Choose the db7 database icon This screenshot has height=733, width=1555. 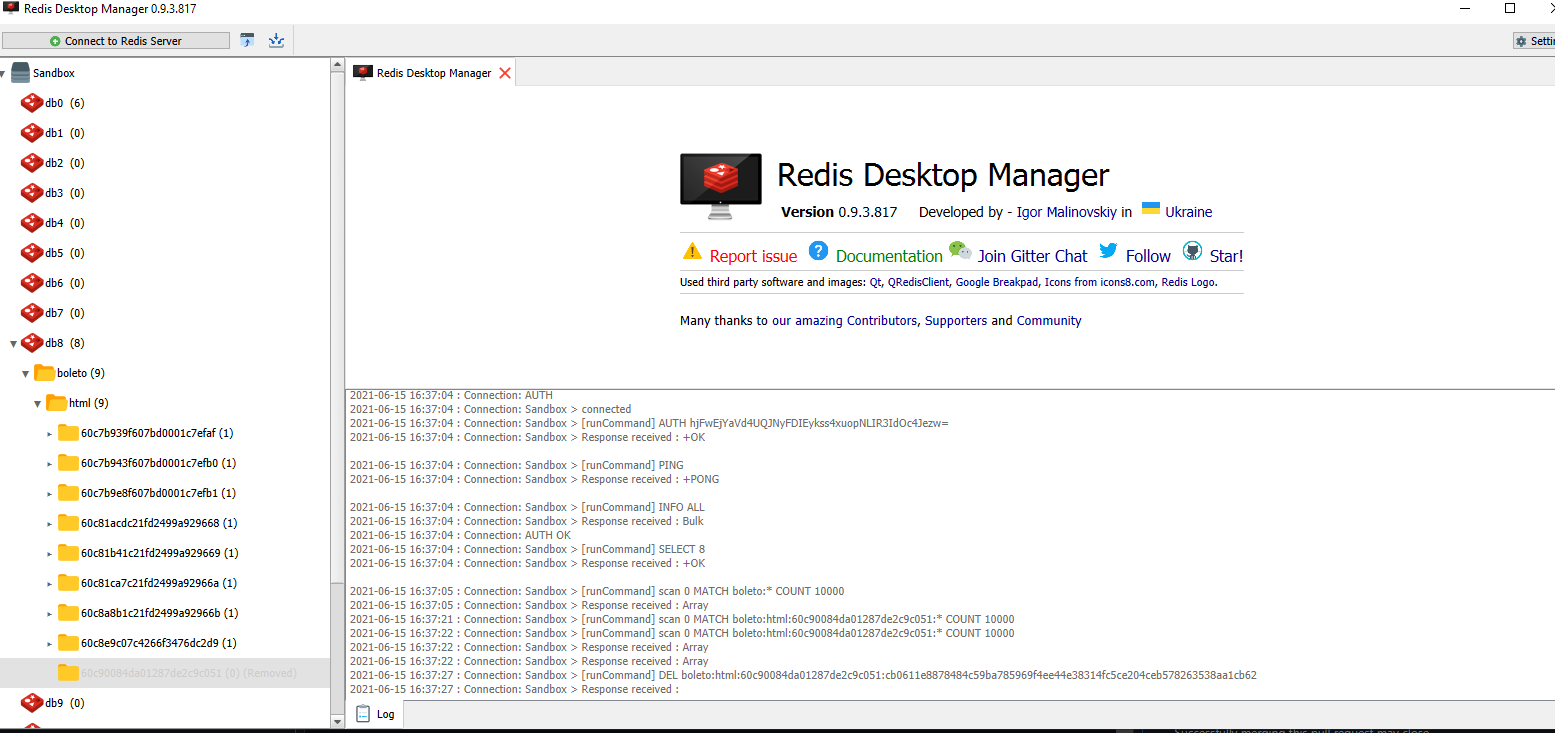point(32,313)
